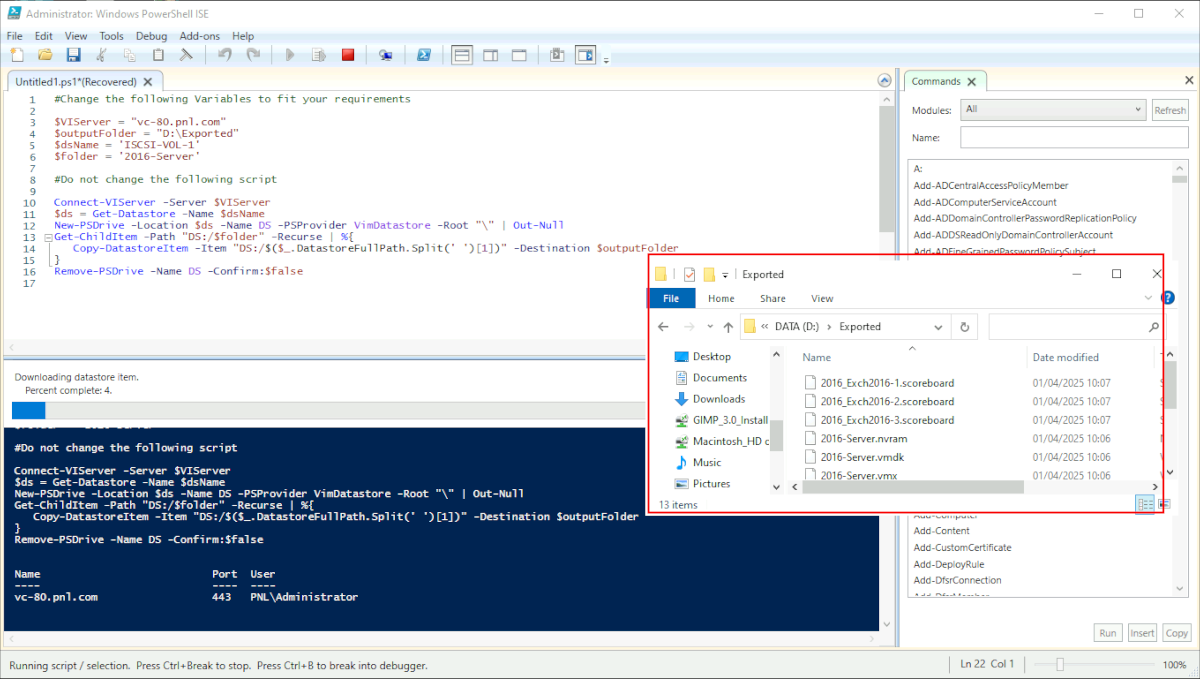
Task: Select Add-ADDSReadOnlyDomainControllerAccount command
Action: (1013, 235)
